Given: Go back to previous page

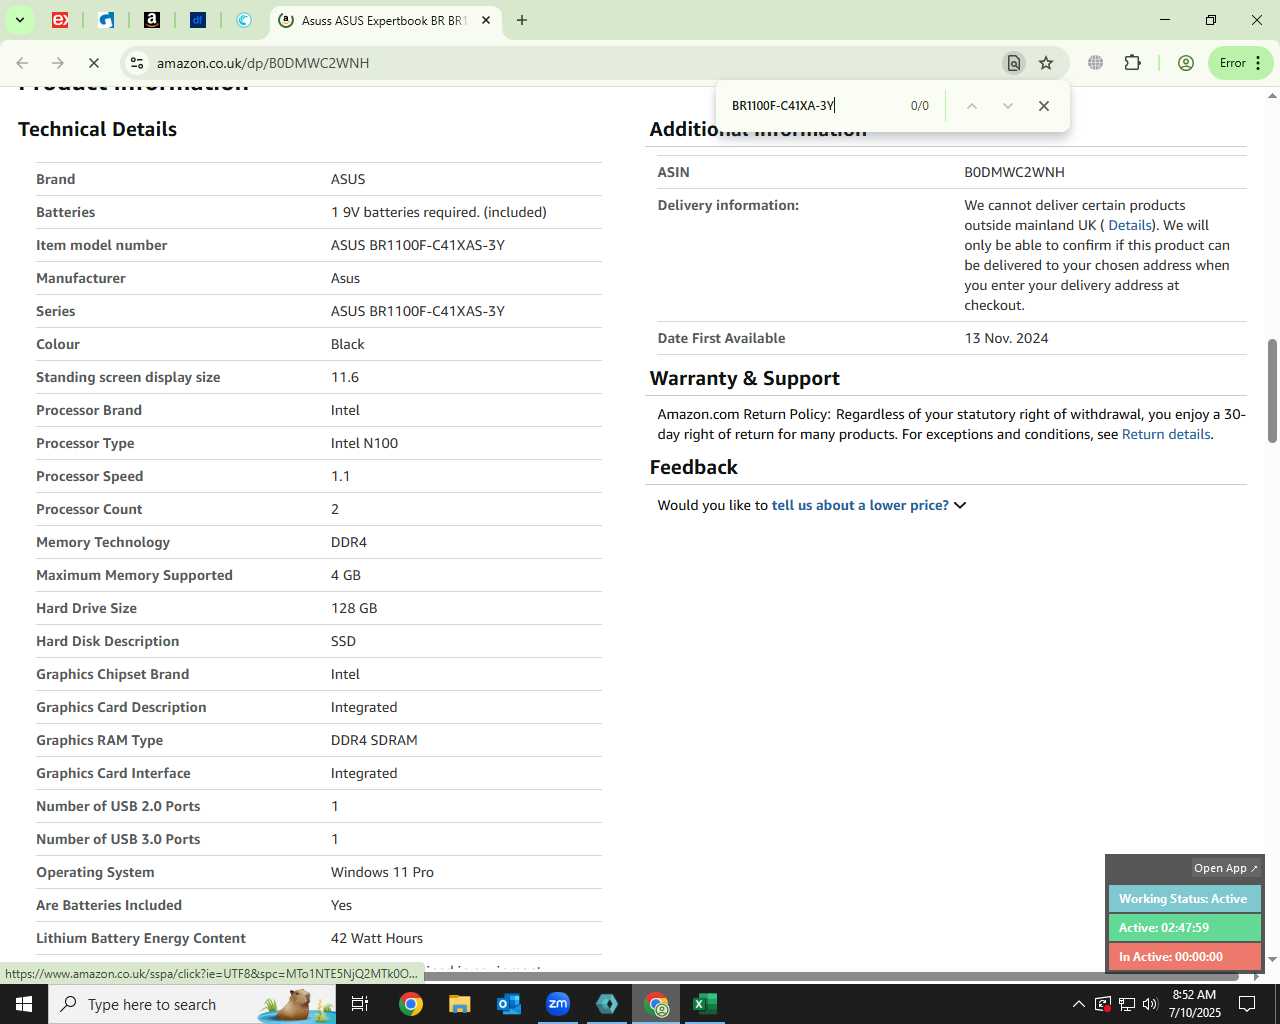Looking at the screenshot, I should tap(22, 63).
